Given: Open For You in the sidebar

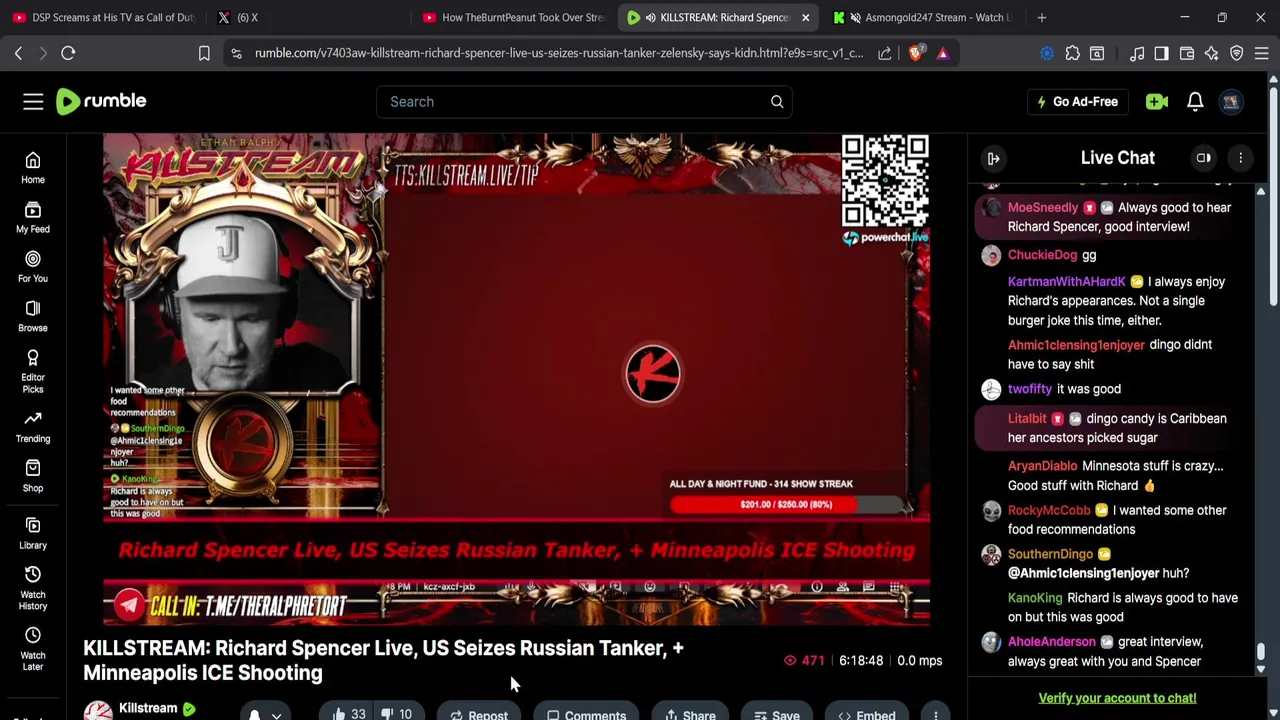Looking at the screenshot, I should 33,267.
